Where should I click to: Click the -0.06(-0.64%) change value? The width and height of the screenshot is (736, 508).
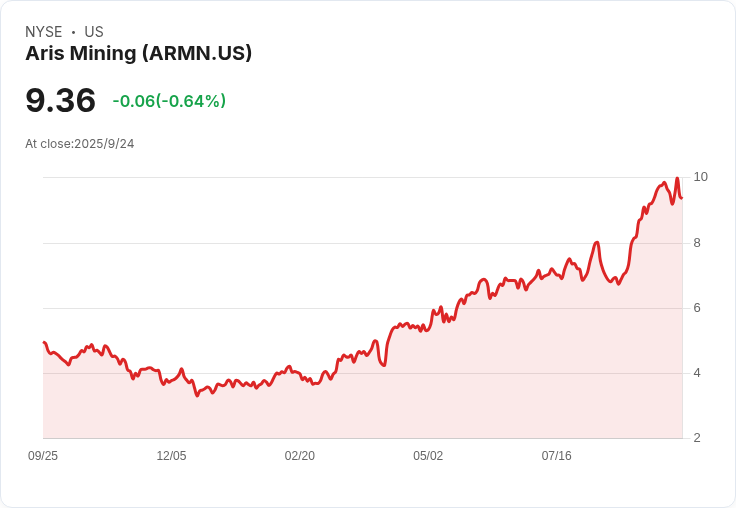169,101
